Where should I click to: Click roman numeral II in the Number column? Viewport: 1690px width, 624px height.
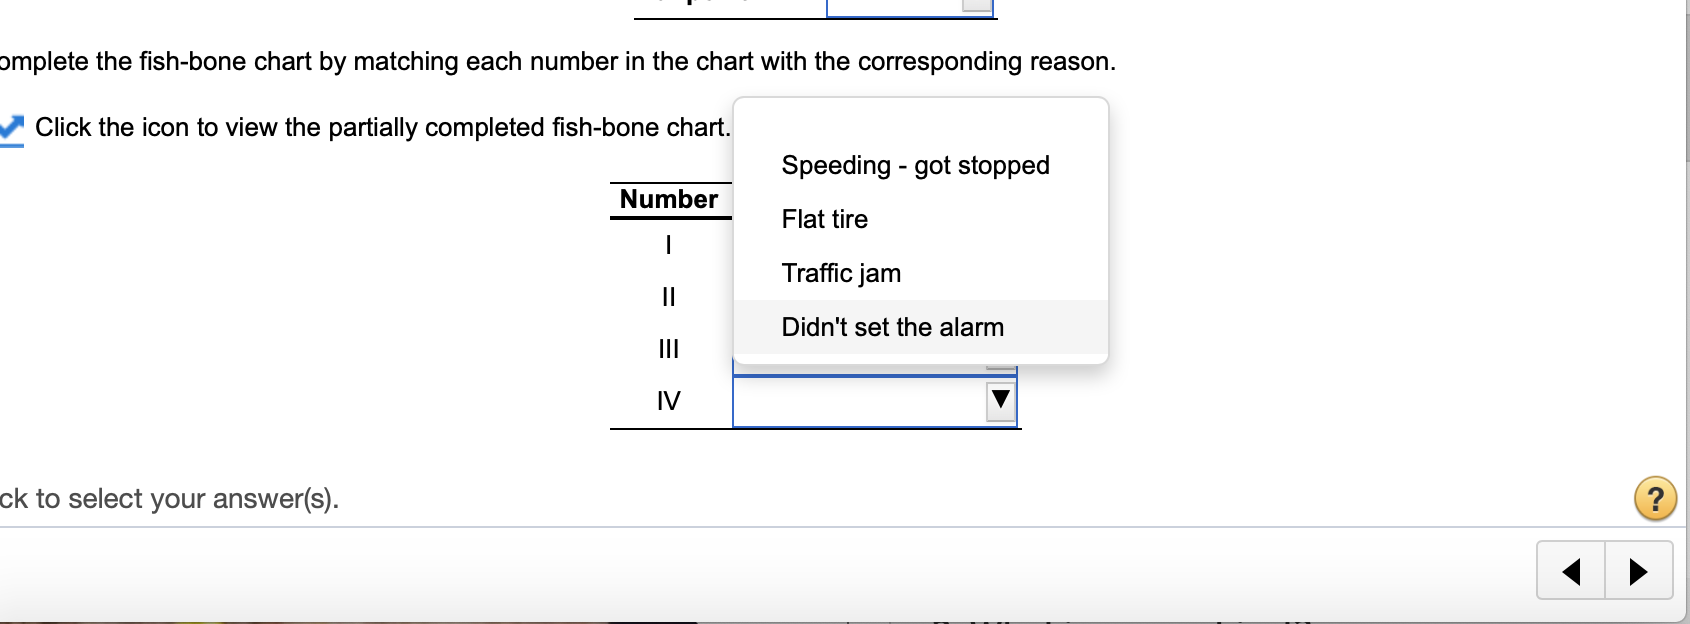pyautogui.click(x=668, y=297)
